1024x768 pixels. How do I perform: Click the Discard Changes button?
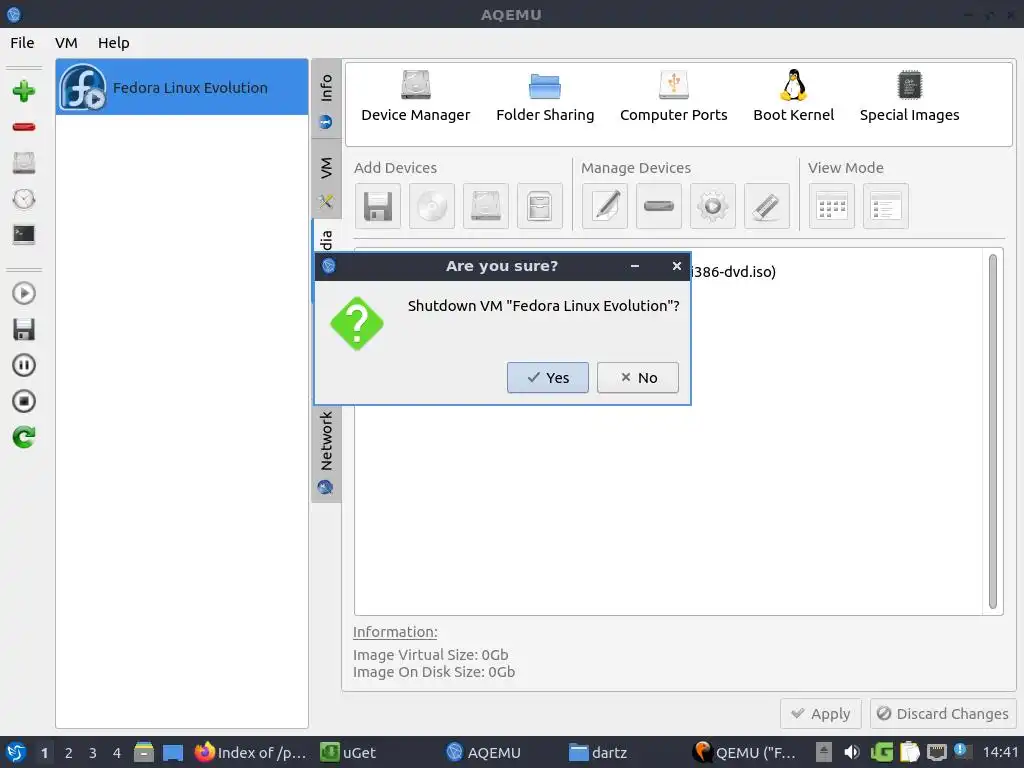point(942,714)
